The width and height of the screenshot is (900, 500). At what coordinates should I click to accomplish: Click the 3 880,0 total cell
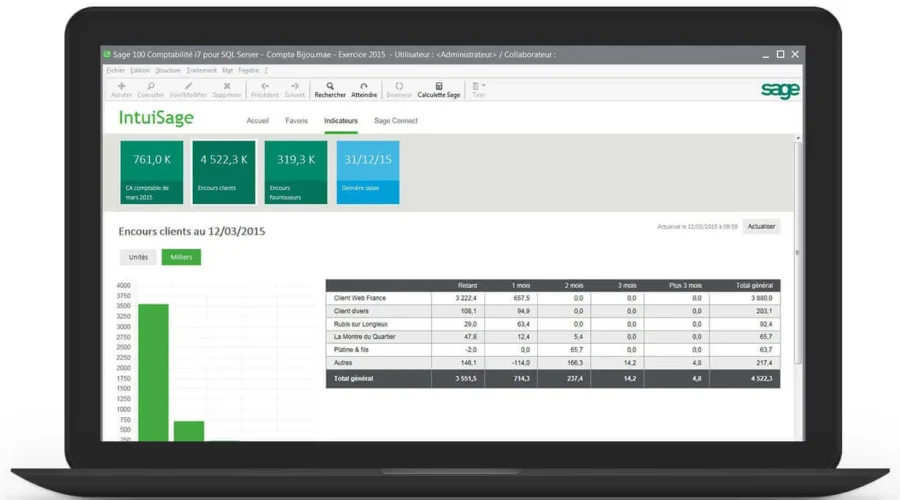pos(762,299)
